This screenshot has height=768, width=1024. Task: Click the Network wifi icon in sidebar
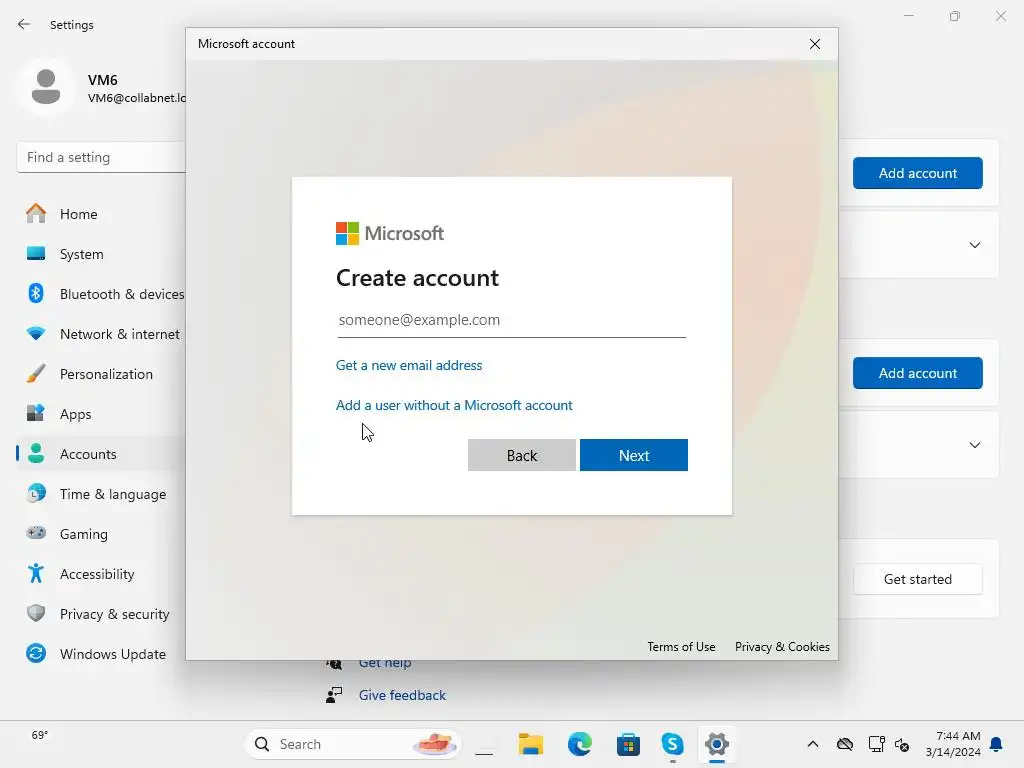(36, 333)
